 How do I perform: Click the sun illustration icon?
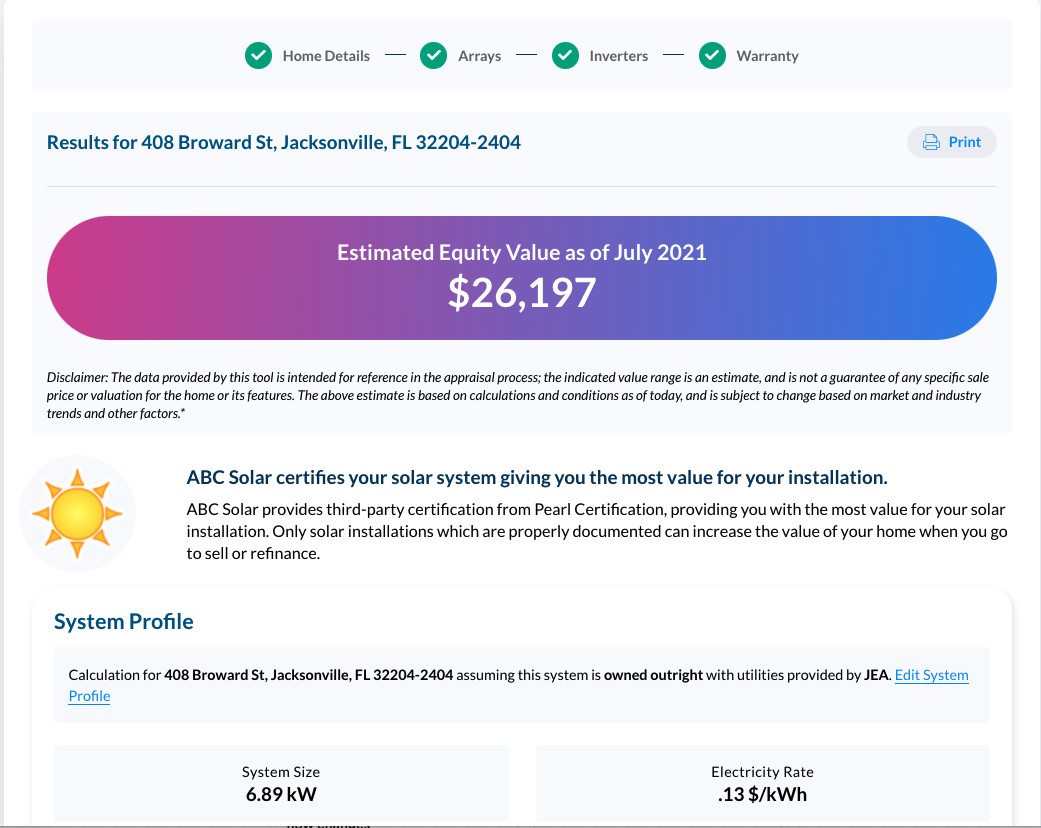[x=77, y=513]
